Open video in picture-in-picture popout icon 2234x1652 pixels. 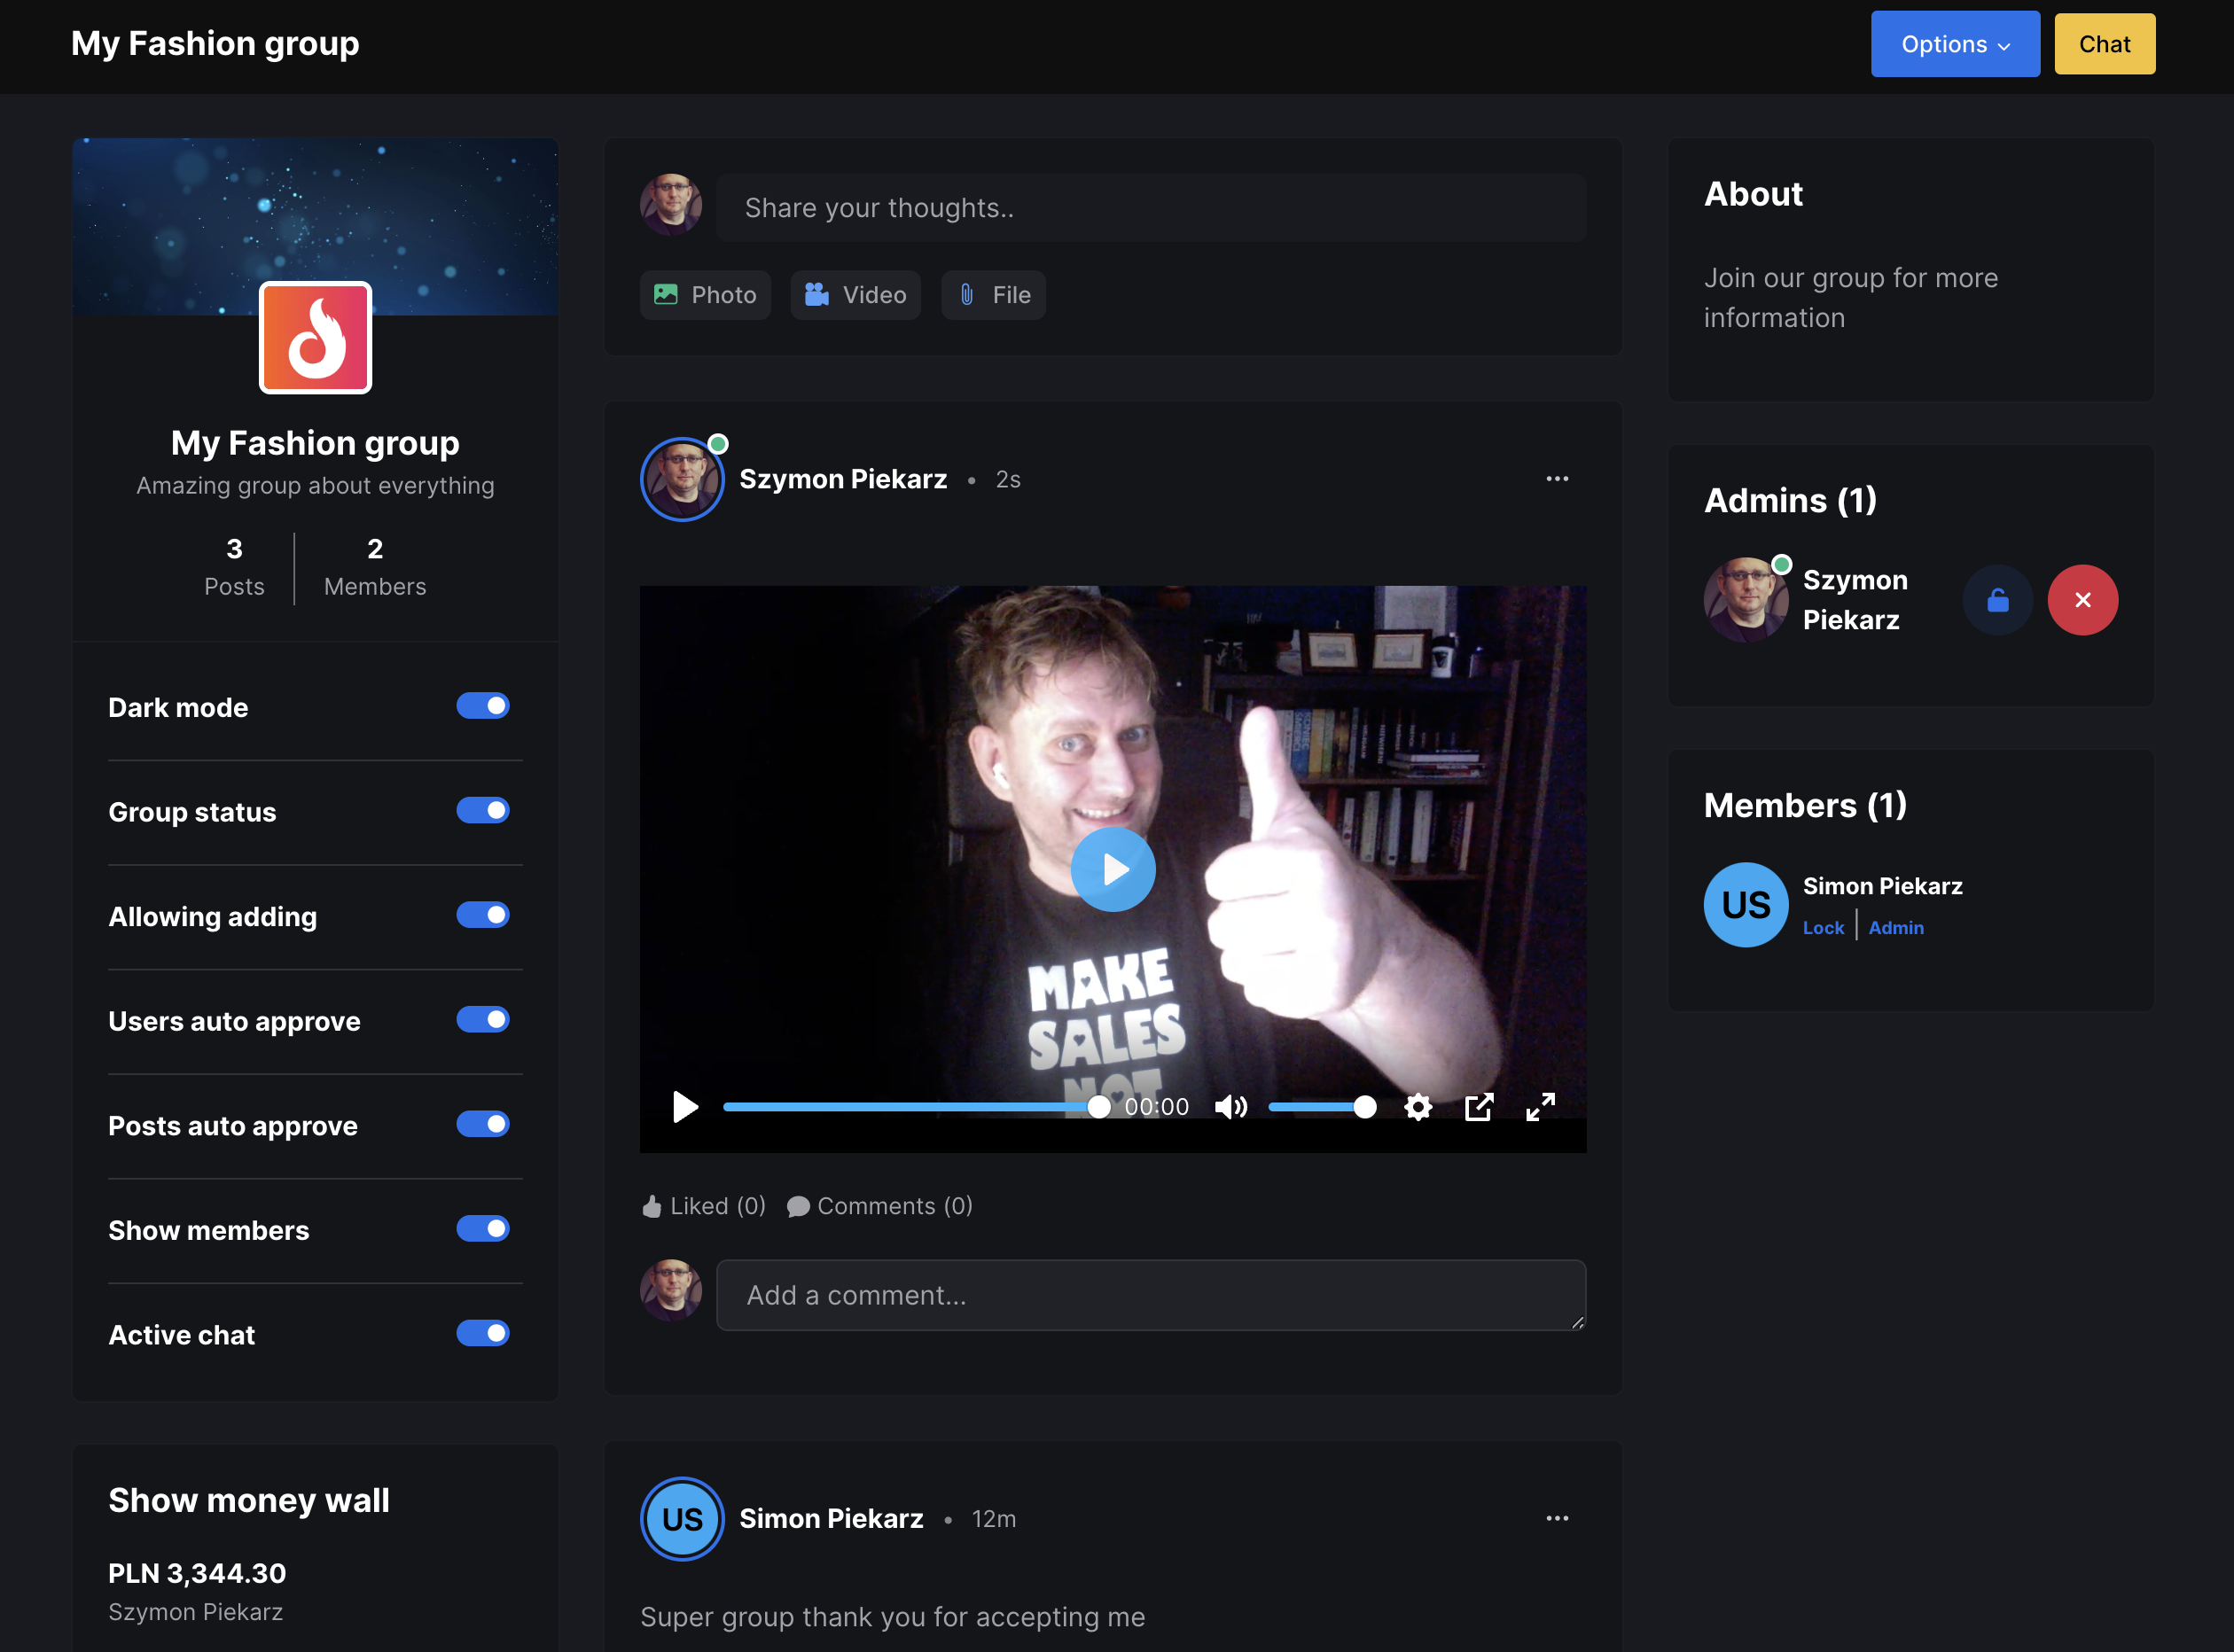(1479, 1107)
